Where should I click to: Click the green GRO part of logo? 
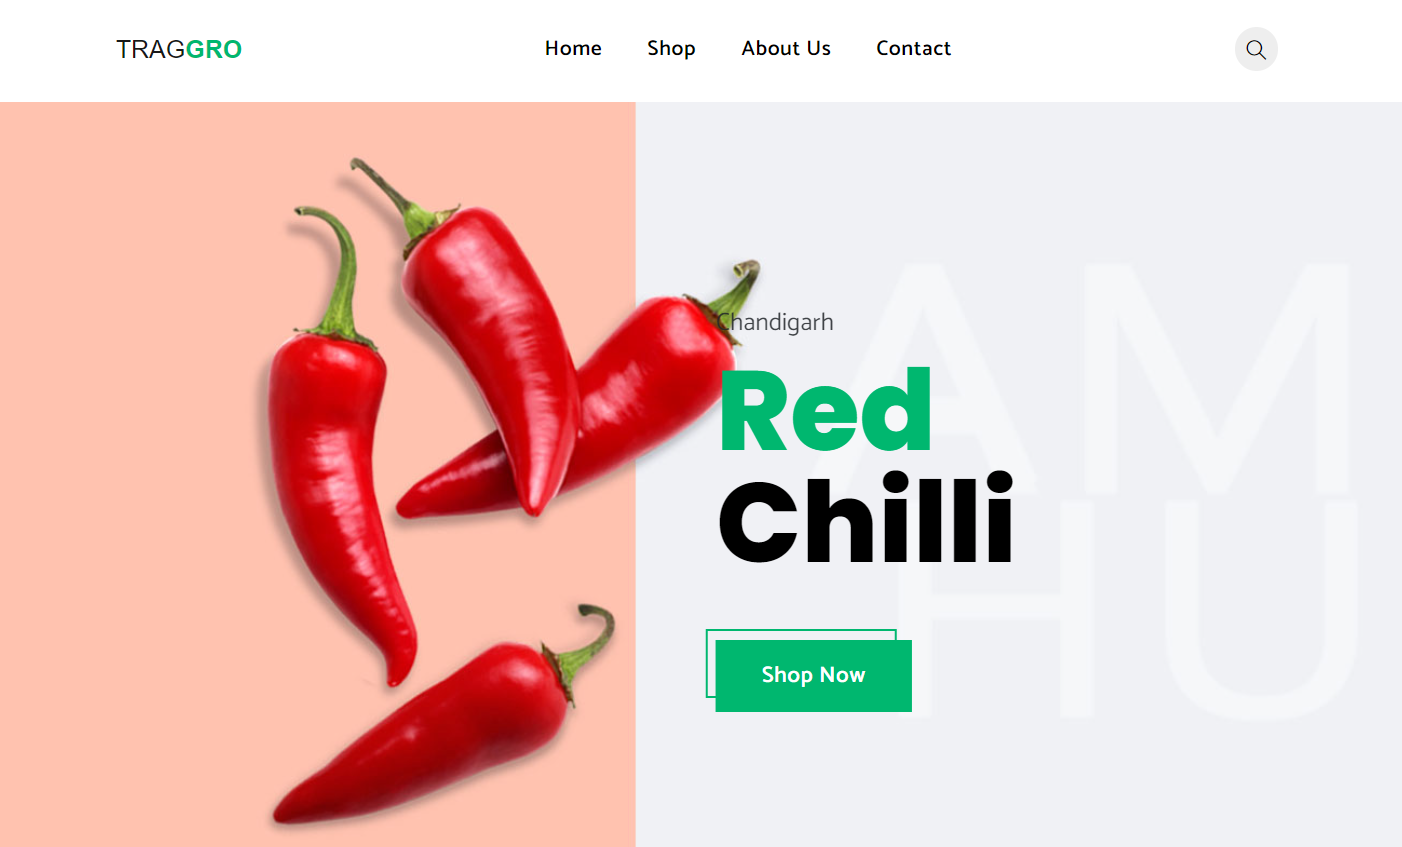214,49
